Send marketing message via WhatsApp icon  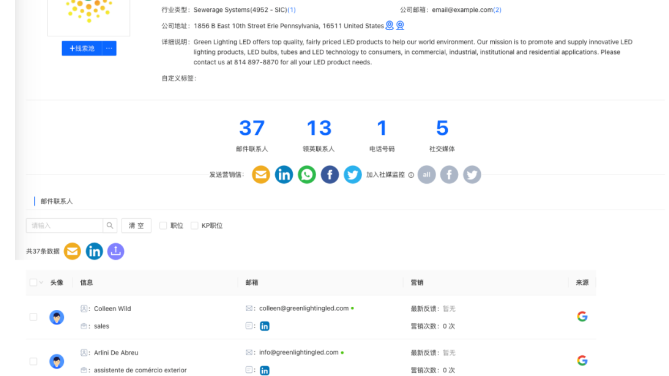307,175
